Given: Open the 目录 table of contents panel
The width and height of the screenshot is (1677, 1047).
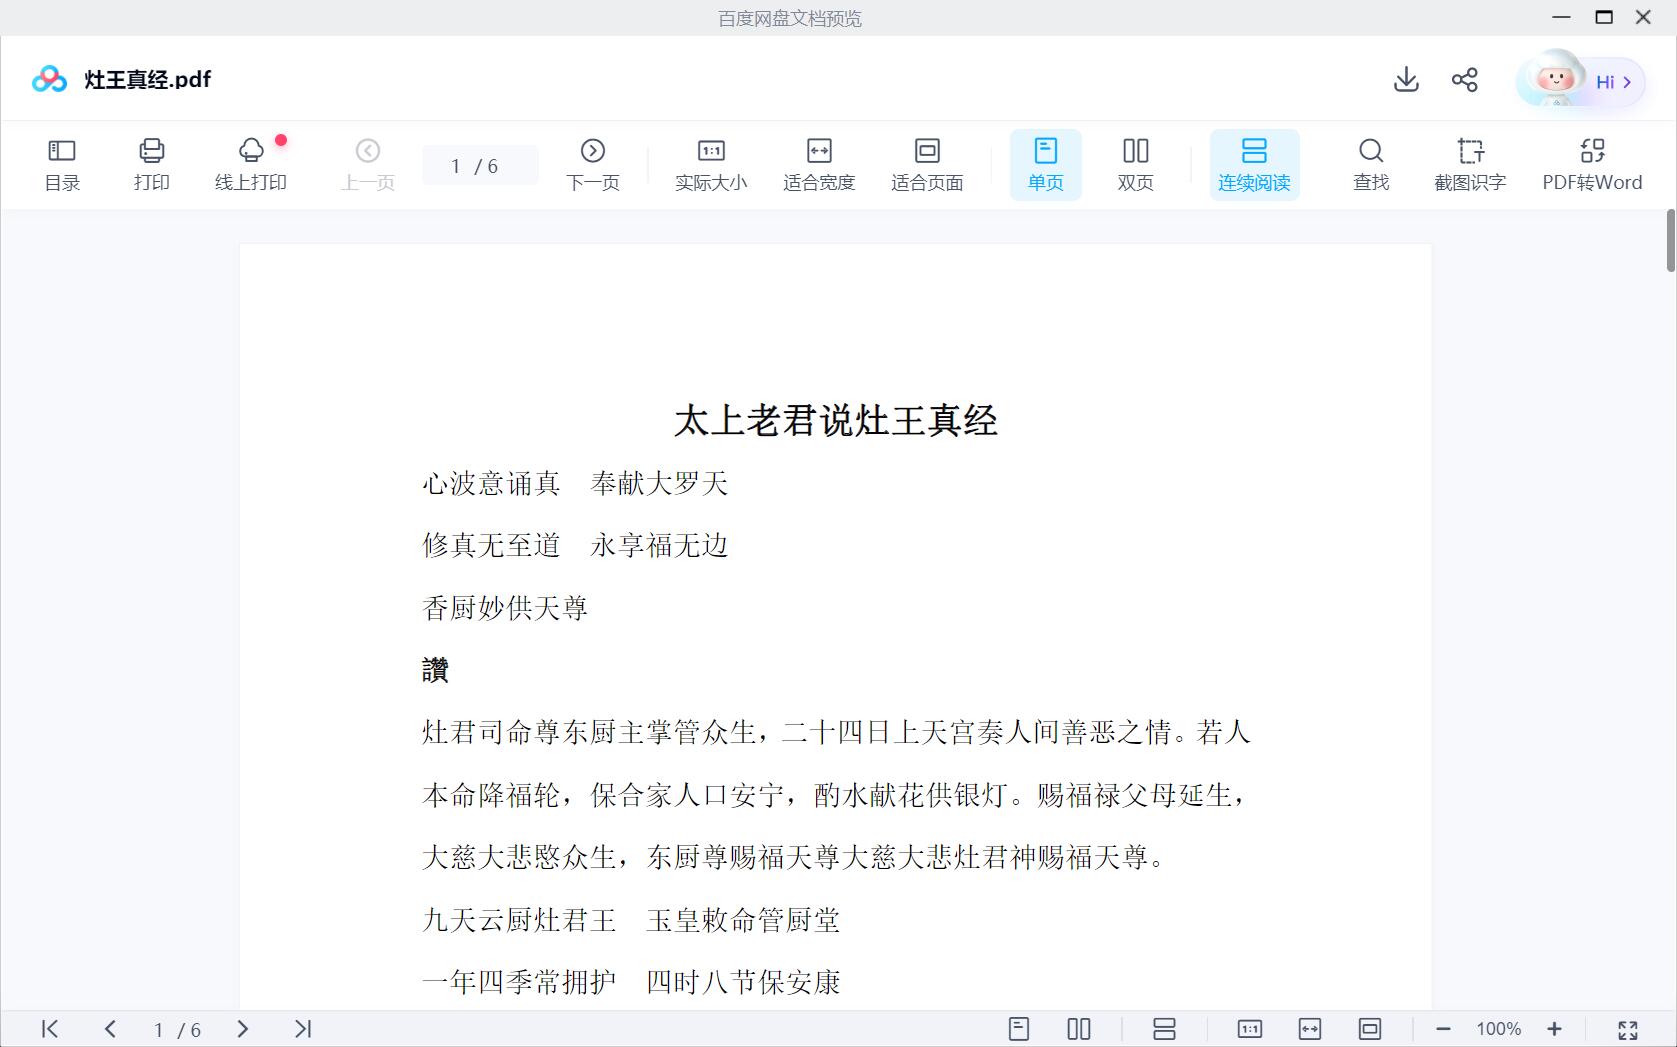Looking at the screenshot, I should [62, 165].
